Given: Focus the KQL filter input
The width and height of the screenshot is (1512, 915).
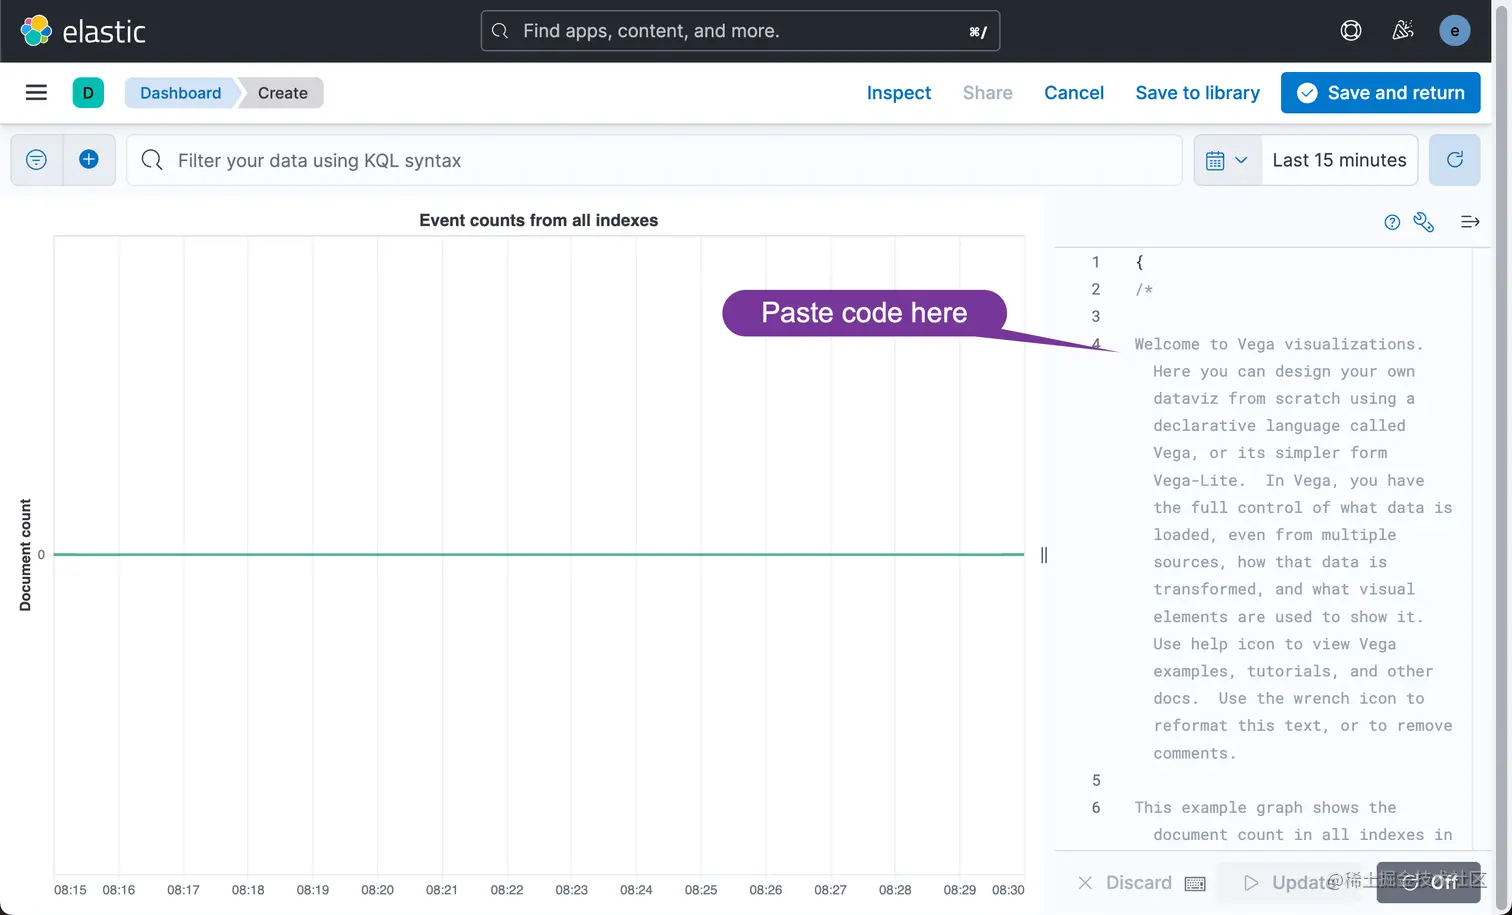Looking at the screenshot, I should (660, 160).
